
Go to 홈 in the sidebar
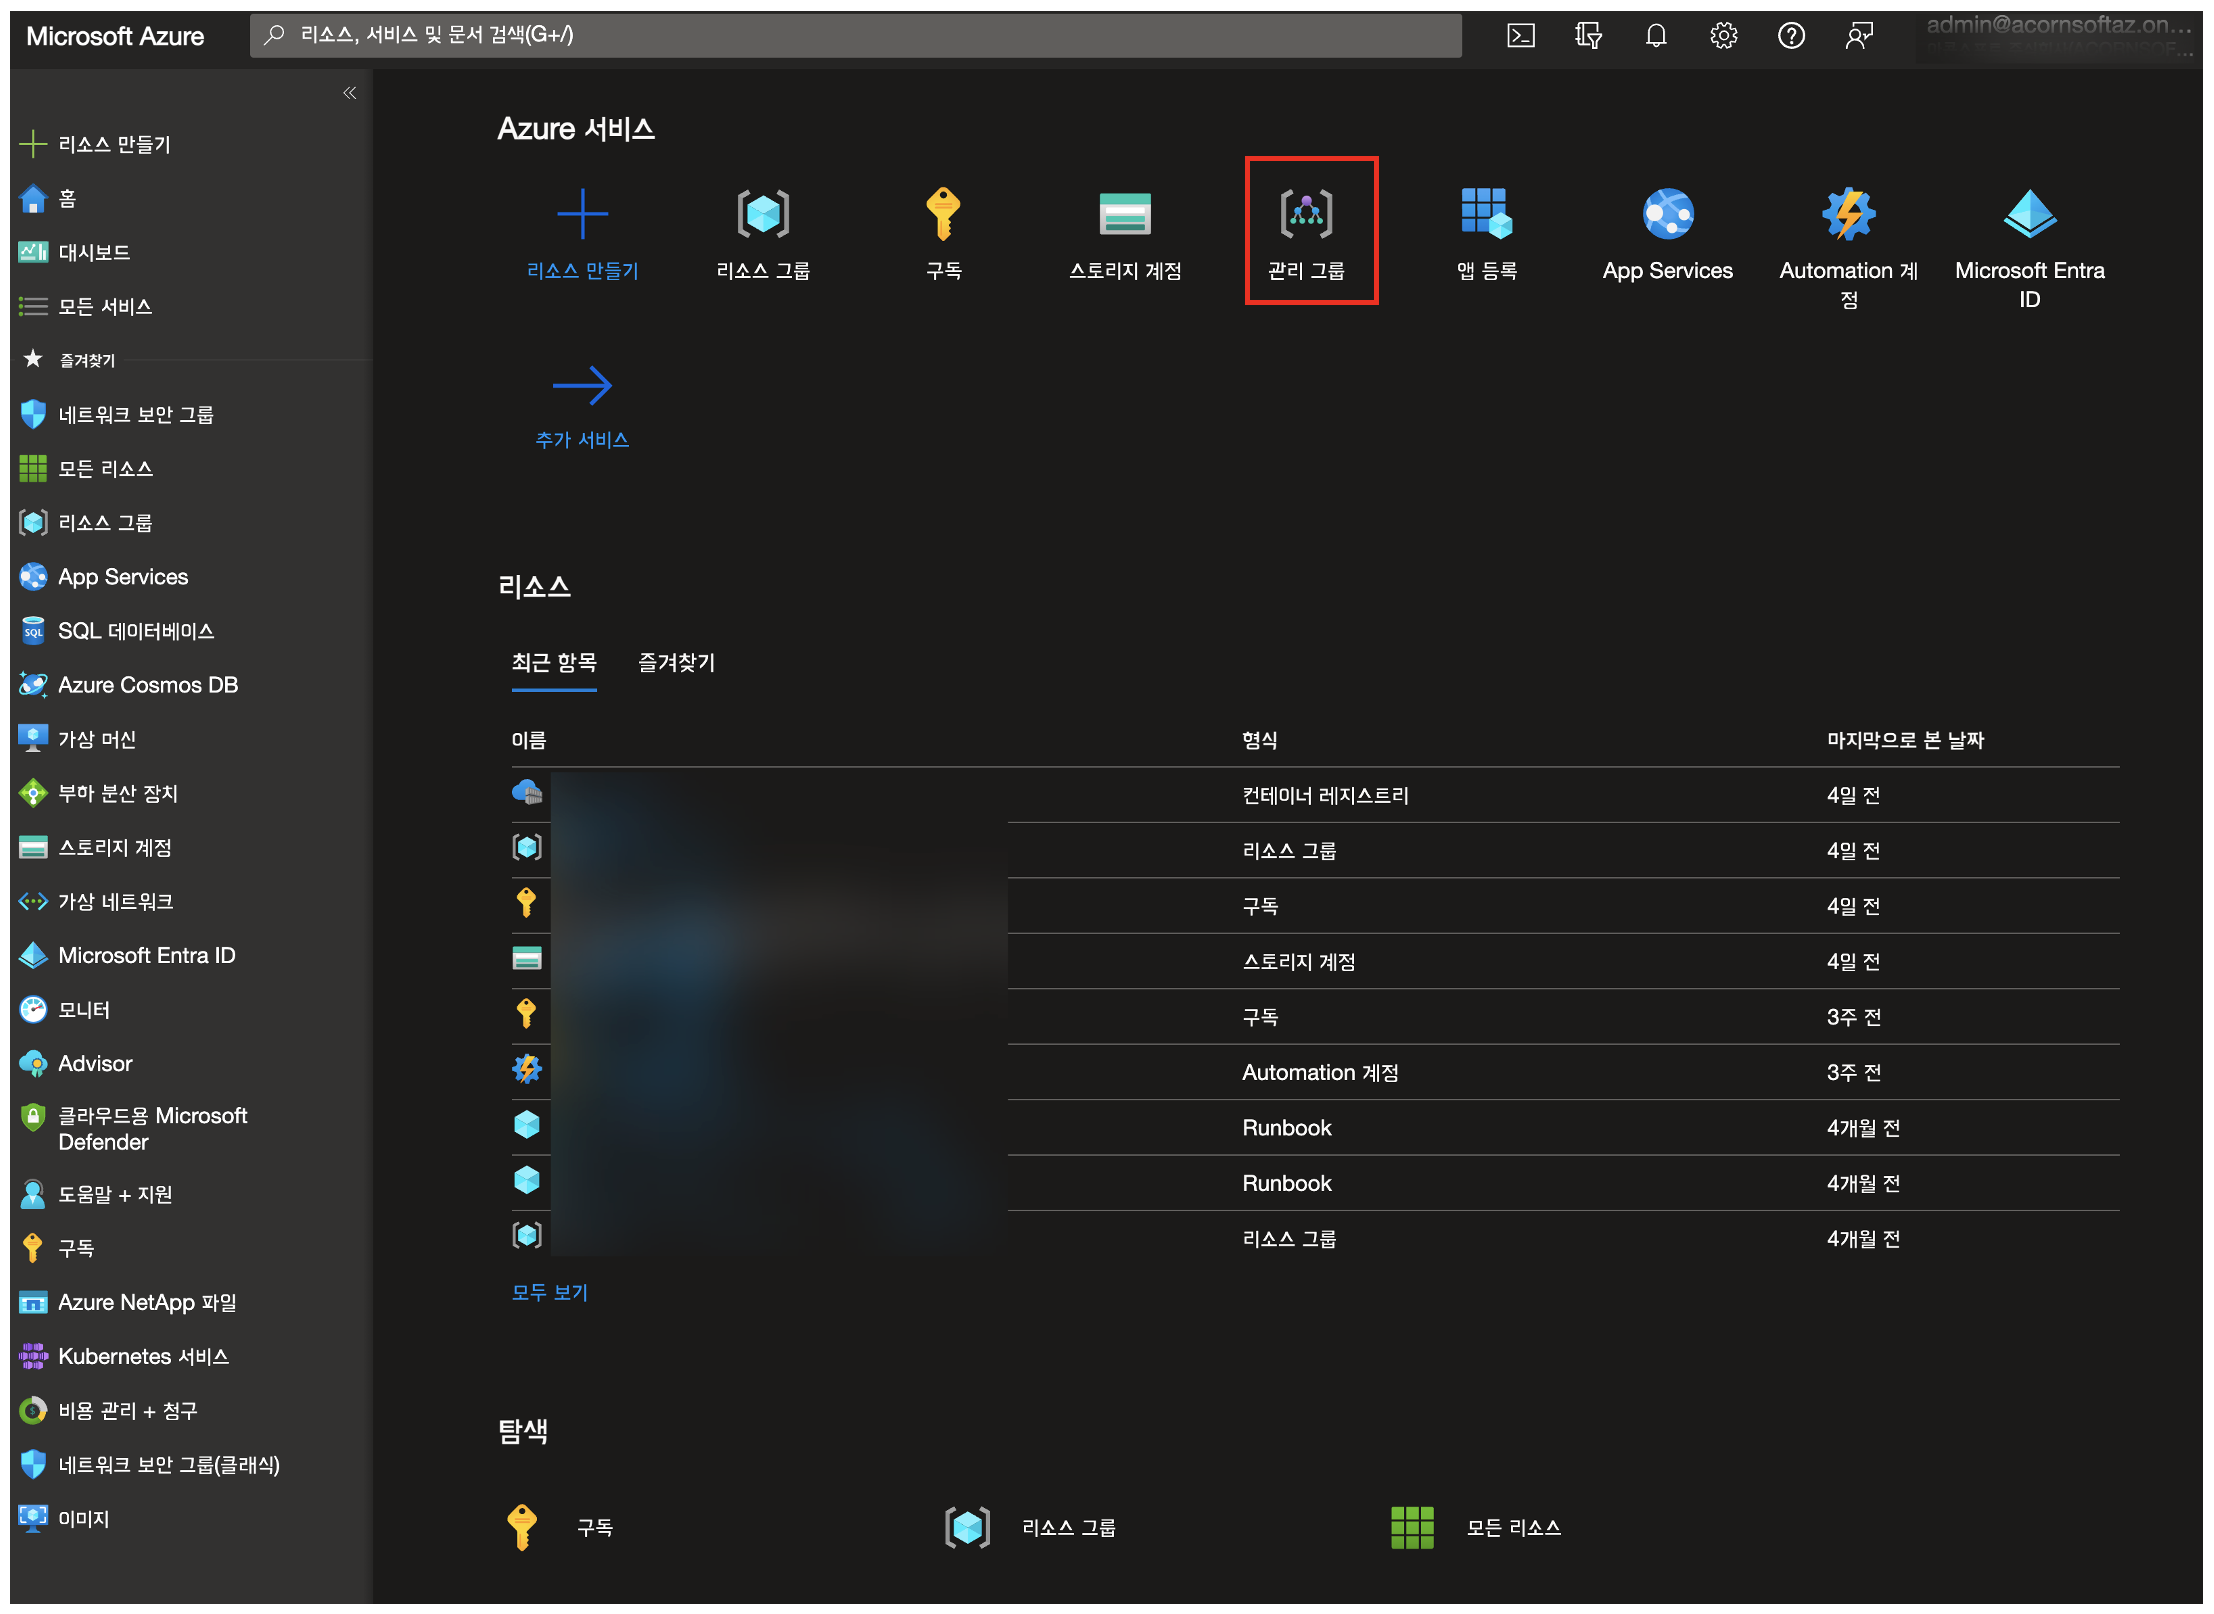pos(48,198)
